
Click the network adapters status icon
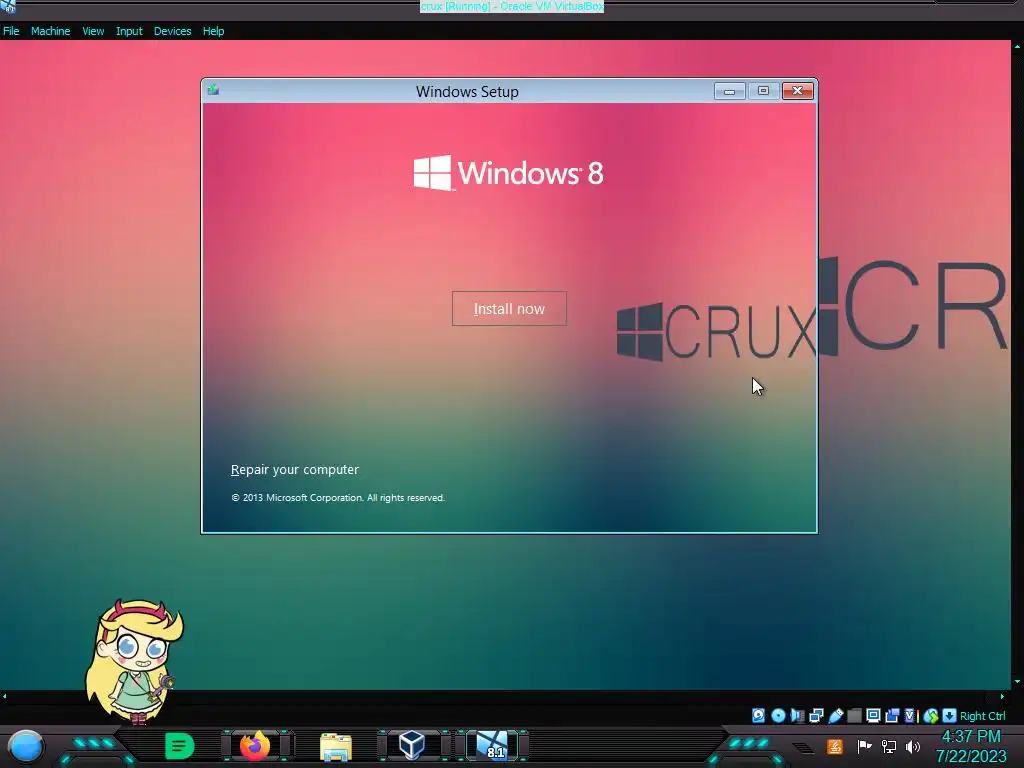pyautogui.click(x=816, y=716)
